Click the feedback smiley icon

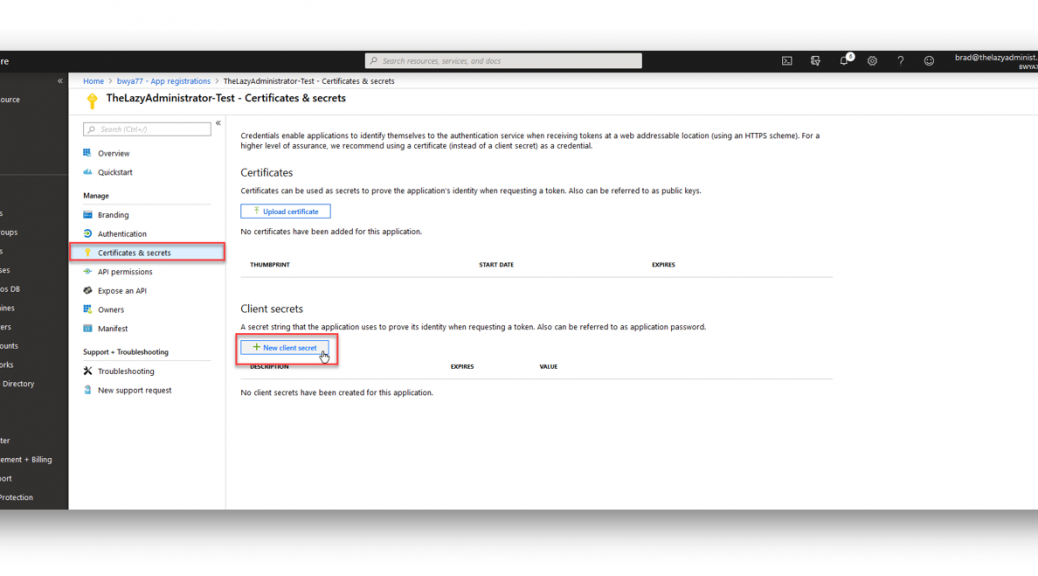pyautogui.click(x=929, y=61)
